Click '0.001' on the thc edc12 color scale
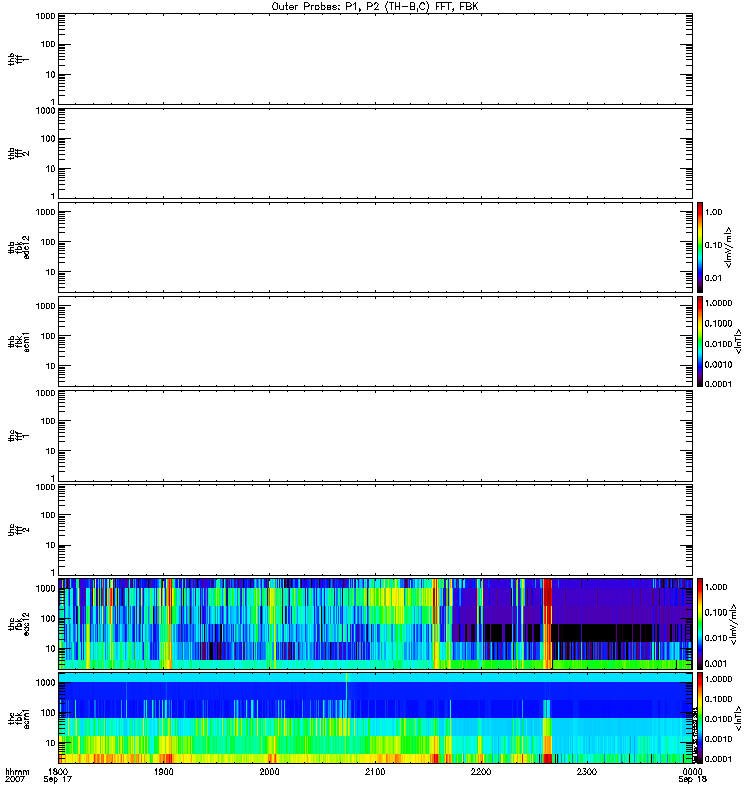This screenshot has width=750, height=800. pos(716,664)
